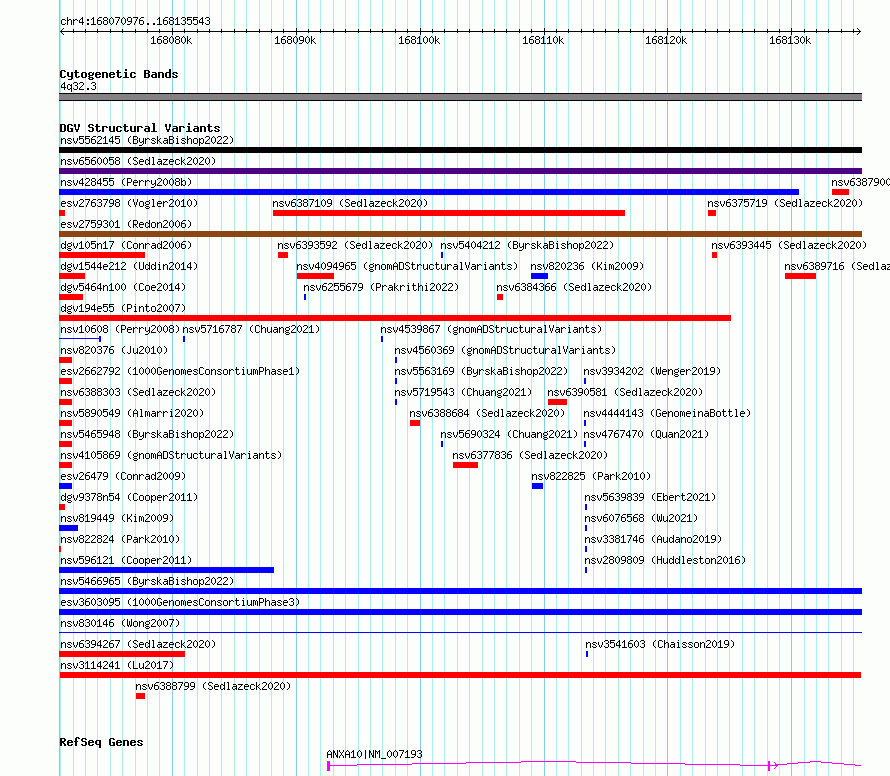890x776 pixels.
Task: Click nsv3381746 (Audano2019) label
Action: pyautogui.click(x=653, y=539)
